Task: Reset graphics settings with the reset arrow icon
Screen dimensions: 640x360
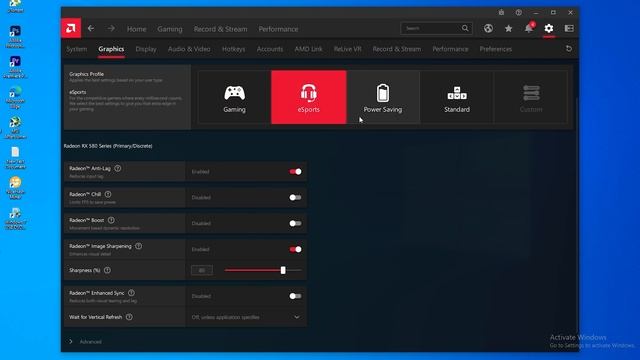Action: [569, 49]
